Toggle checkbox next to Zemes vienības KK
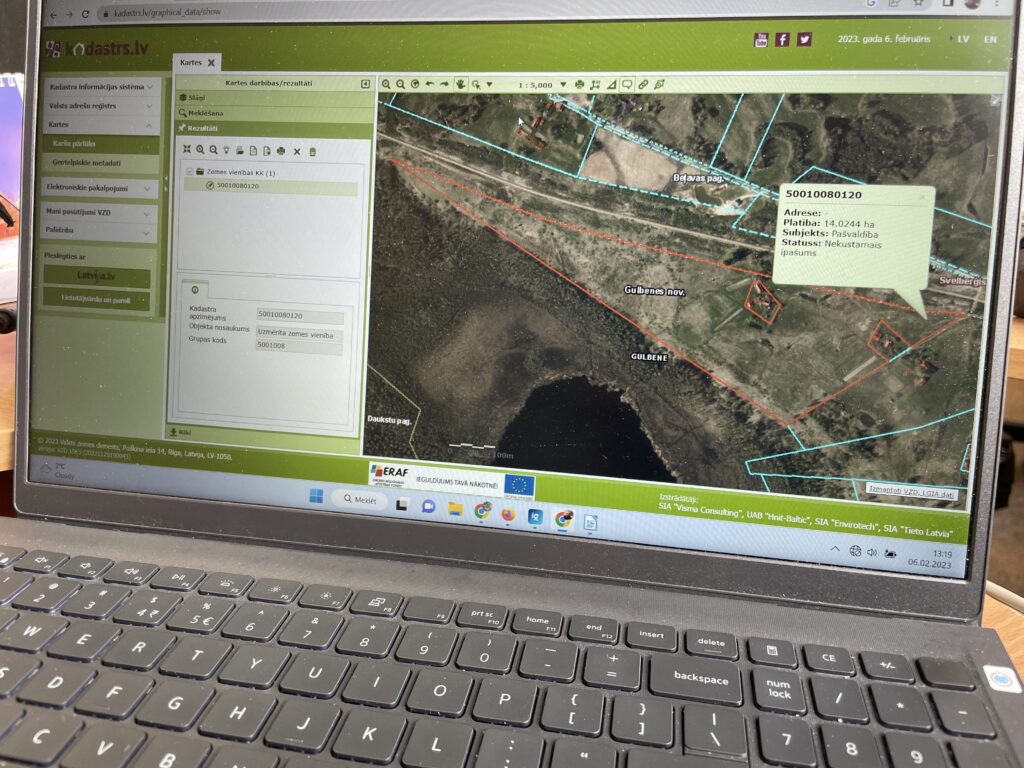1024x768 pixels. pos(187,172)
